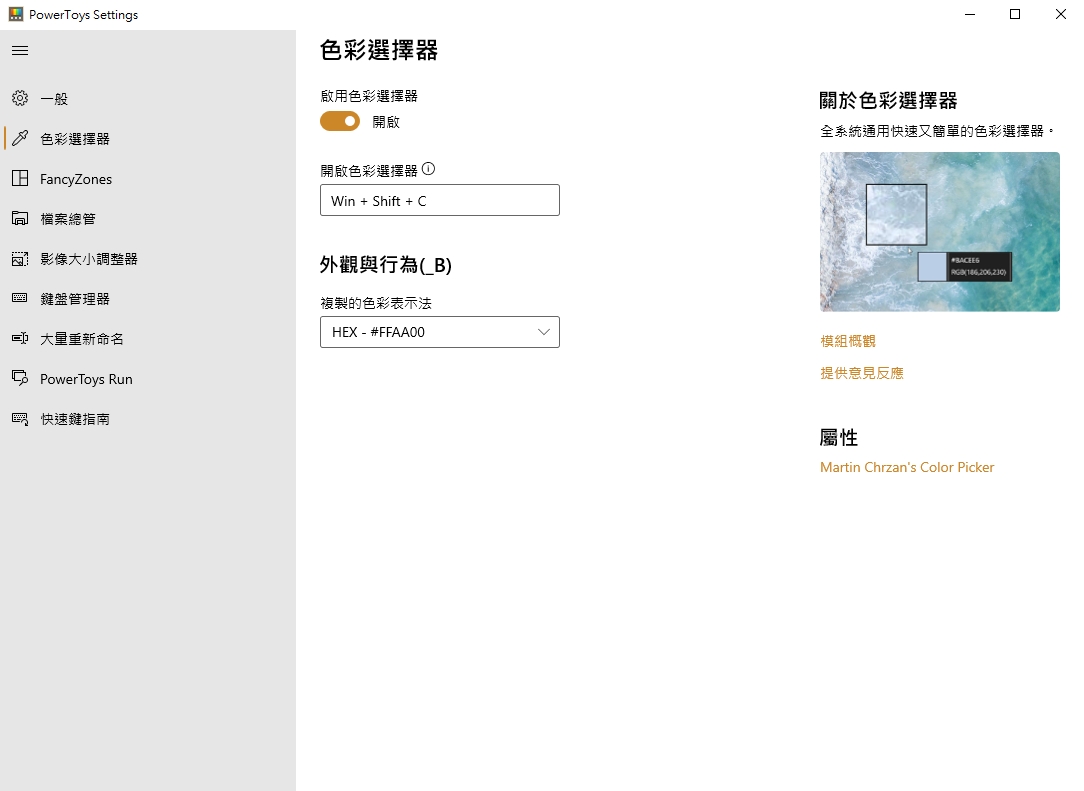Image resolution: width=1084 pixels, height=791 pixels.
Task: Click the PowerToys Run icon
Action: pyautogui.click(x=20, y=378)
